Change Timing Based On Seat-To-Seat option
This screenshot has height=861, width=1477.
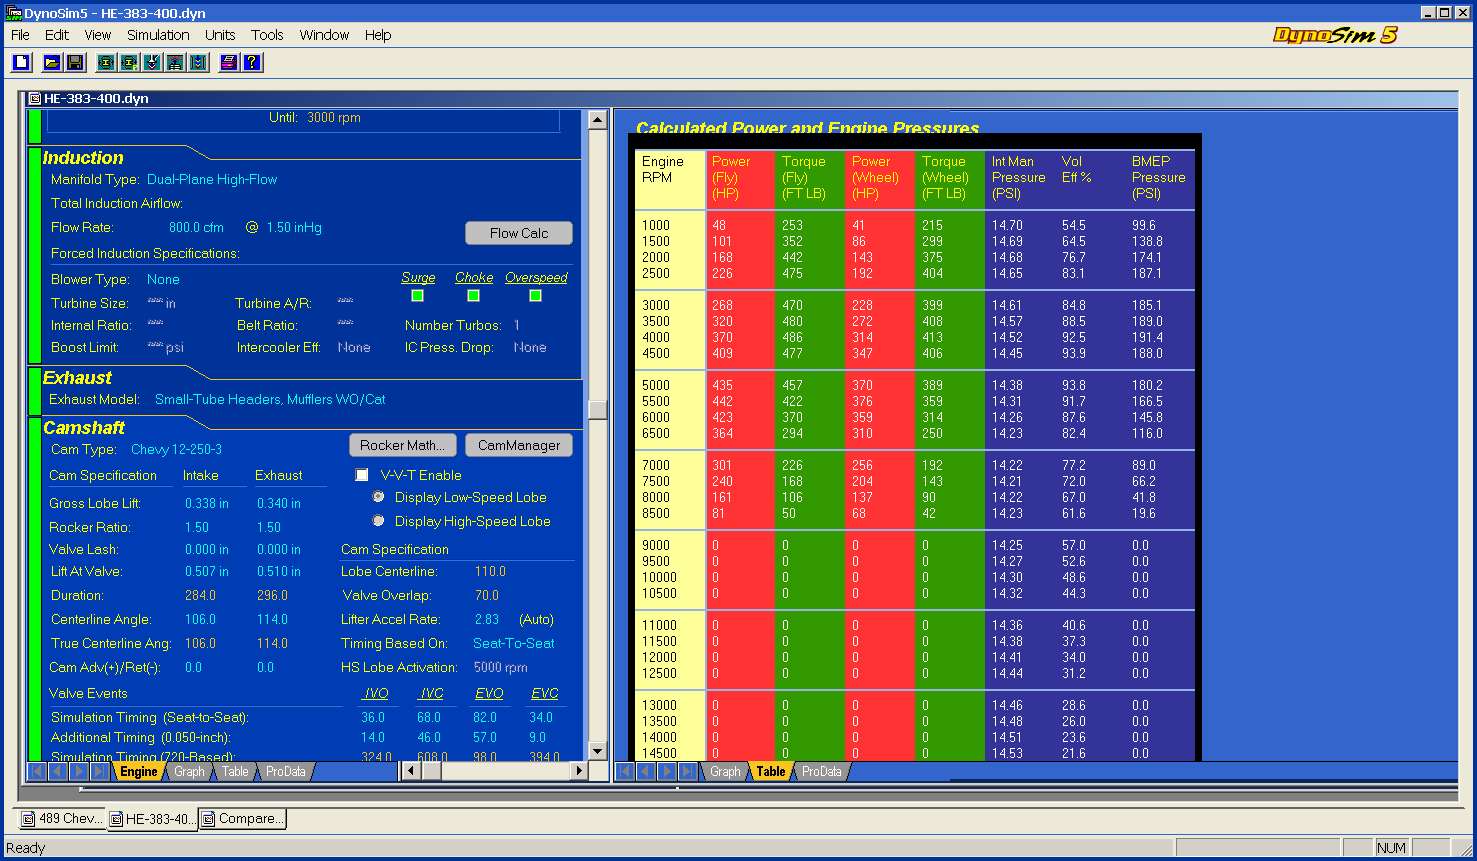[514, 643]
